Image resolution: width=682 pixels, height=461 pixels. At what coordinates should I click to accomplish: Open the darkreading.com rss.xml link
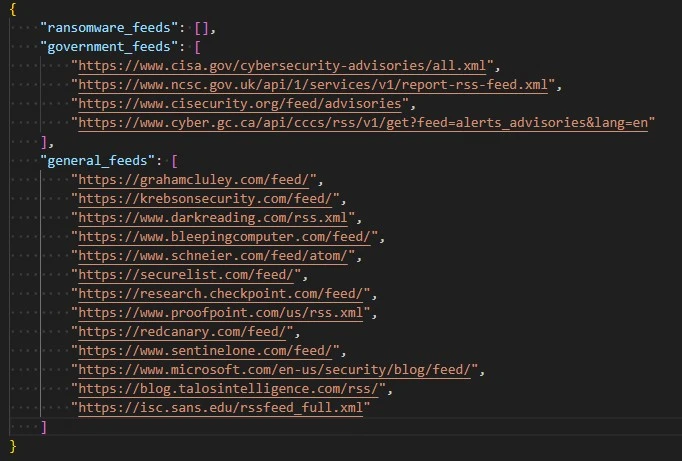[213, 218]
